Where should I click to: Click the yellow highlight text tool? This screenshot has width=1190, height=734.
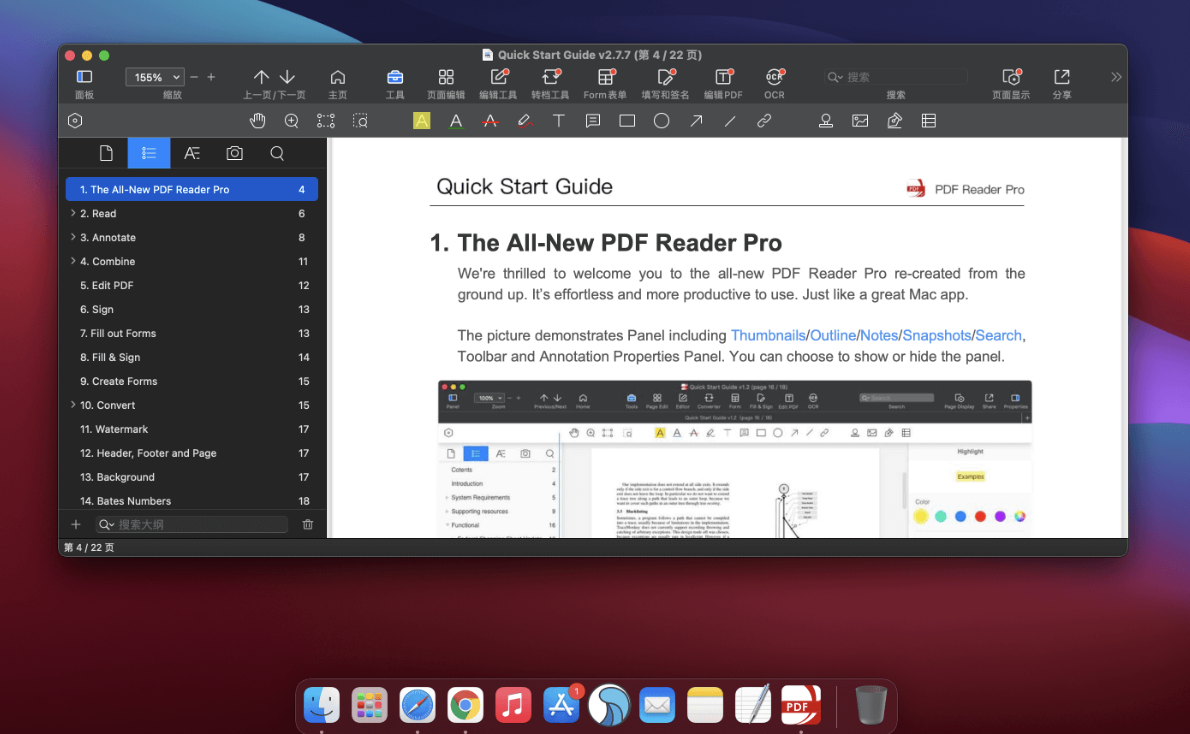[x=422, y=121]
